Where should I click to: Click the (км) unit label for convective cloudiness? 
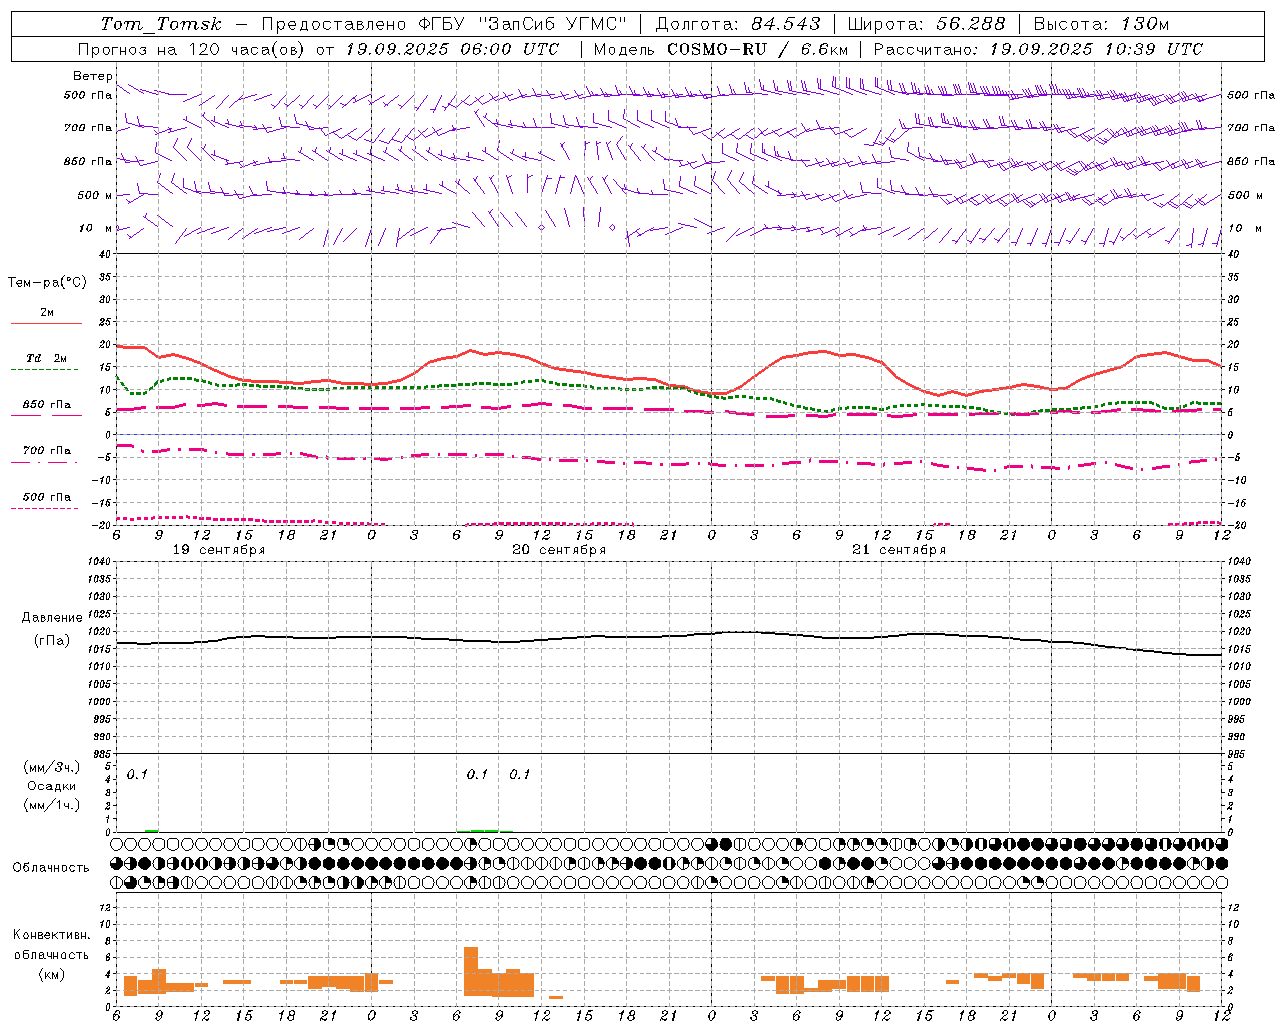click(52, 974)
